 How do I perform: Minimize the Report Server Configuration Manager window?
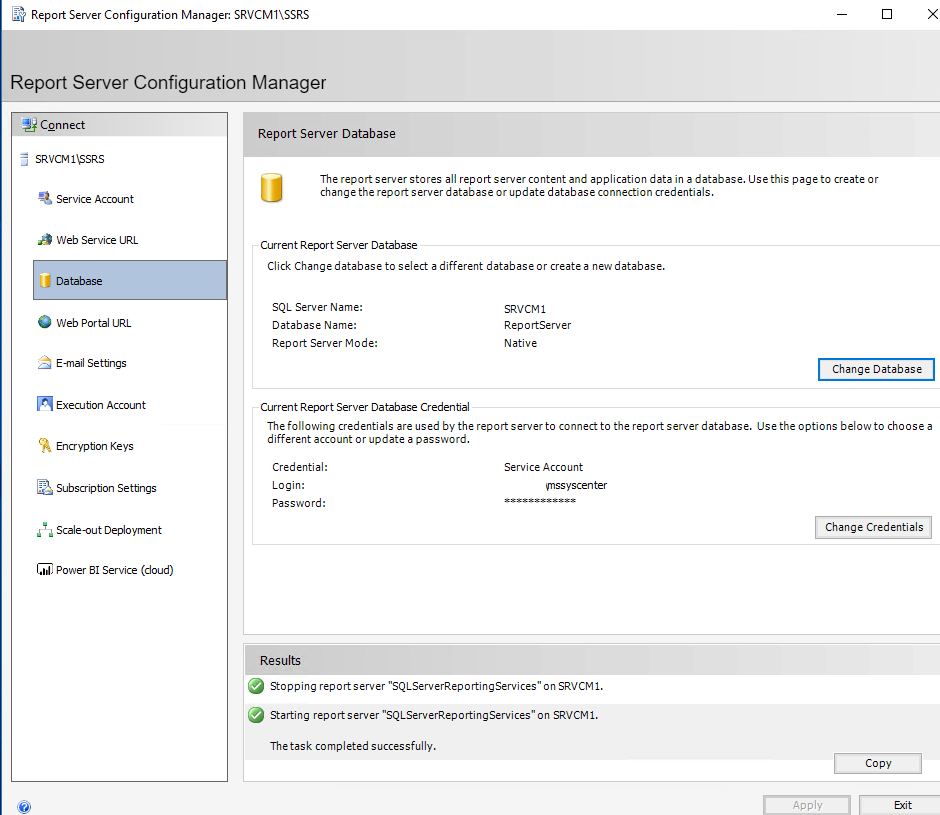(x=842, y=14)
